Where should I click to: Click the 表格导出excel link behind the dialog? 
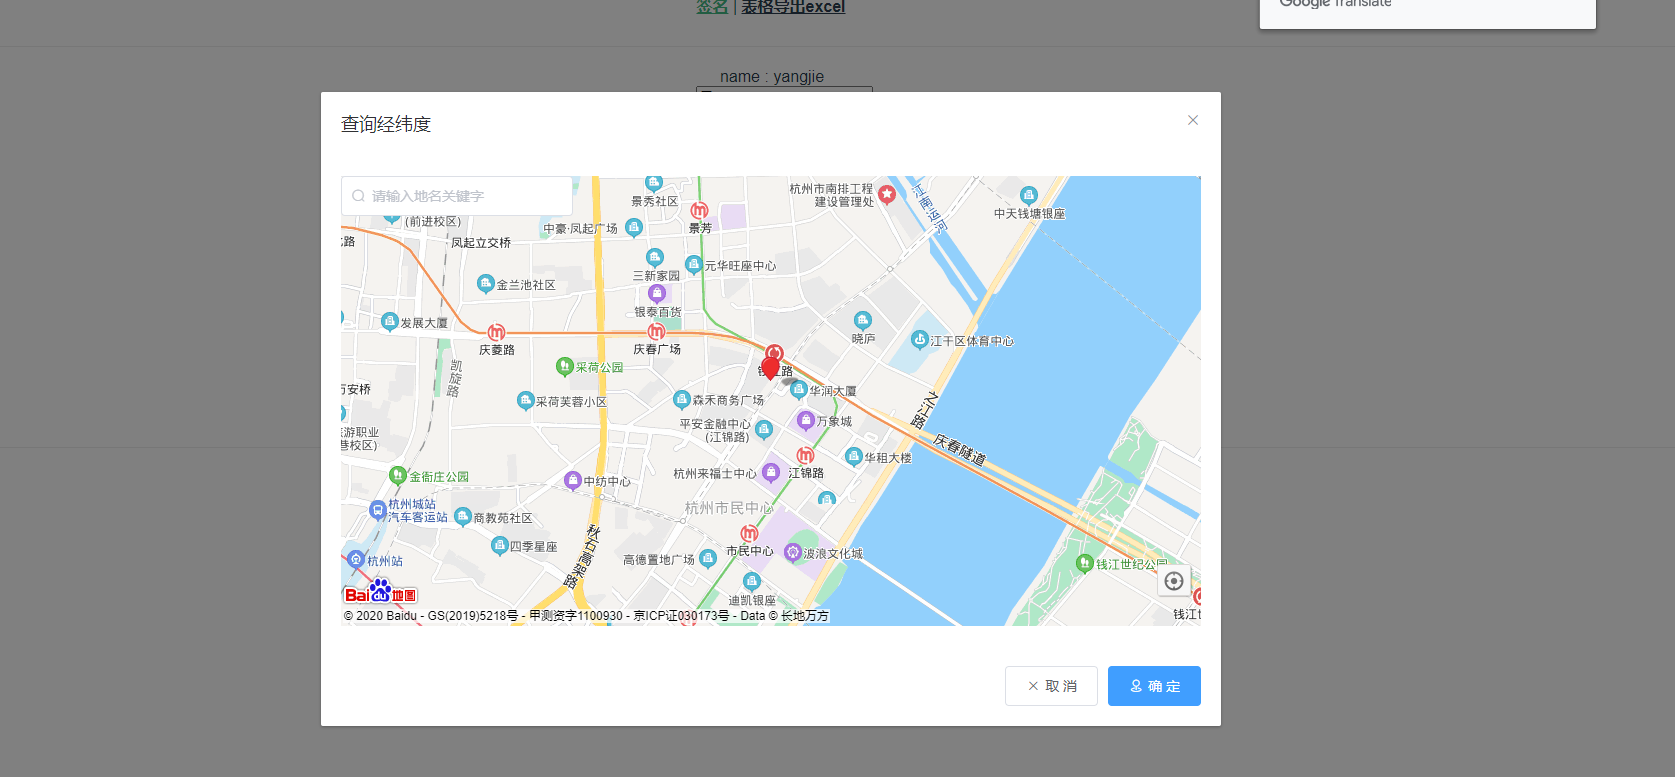coord(793,7)
